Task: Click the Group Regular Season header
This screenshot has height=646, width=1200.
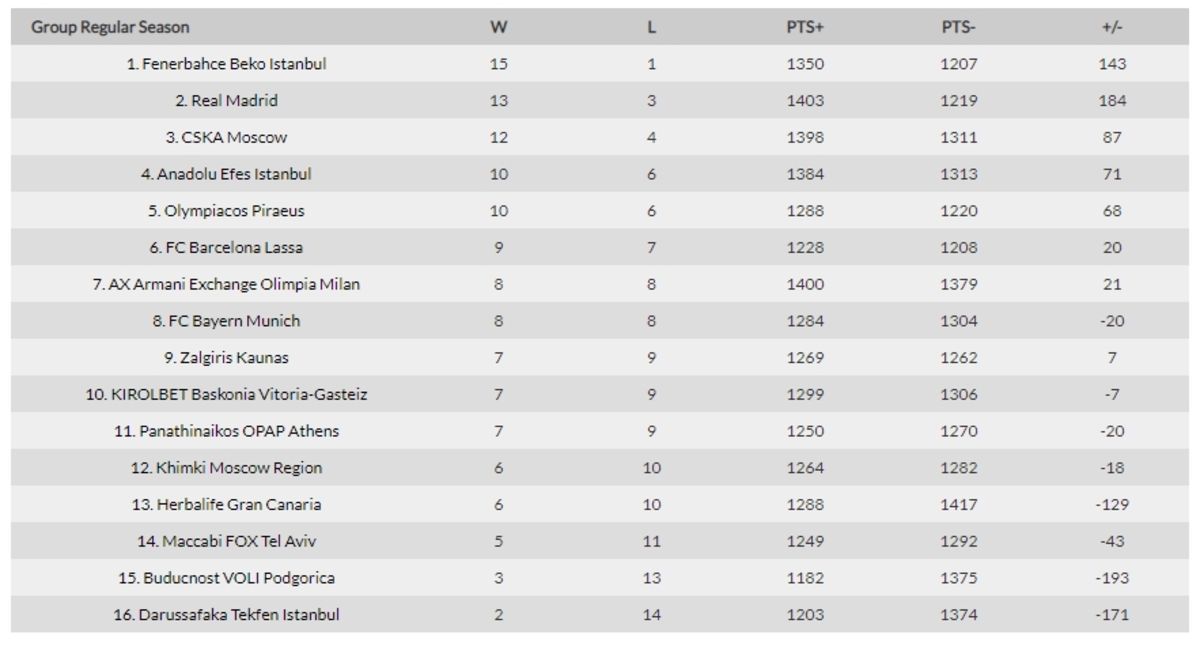Action: point(110,27)
